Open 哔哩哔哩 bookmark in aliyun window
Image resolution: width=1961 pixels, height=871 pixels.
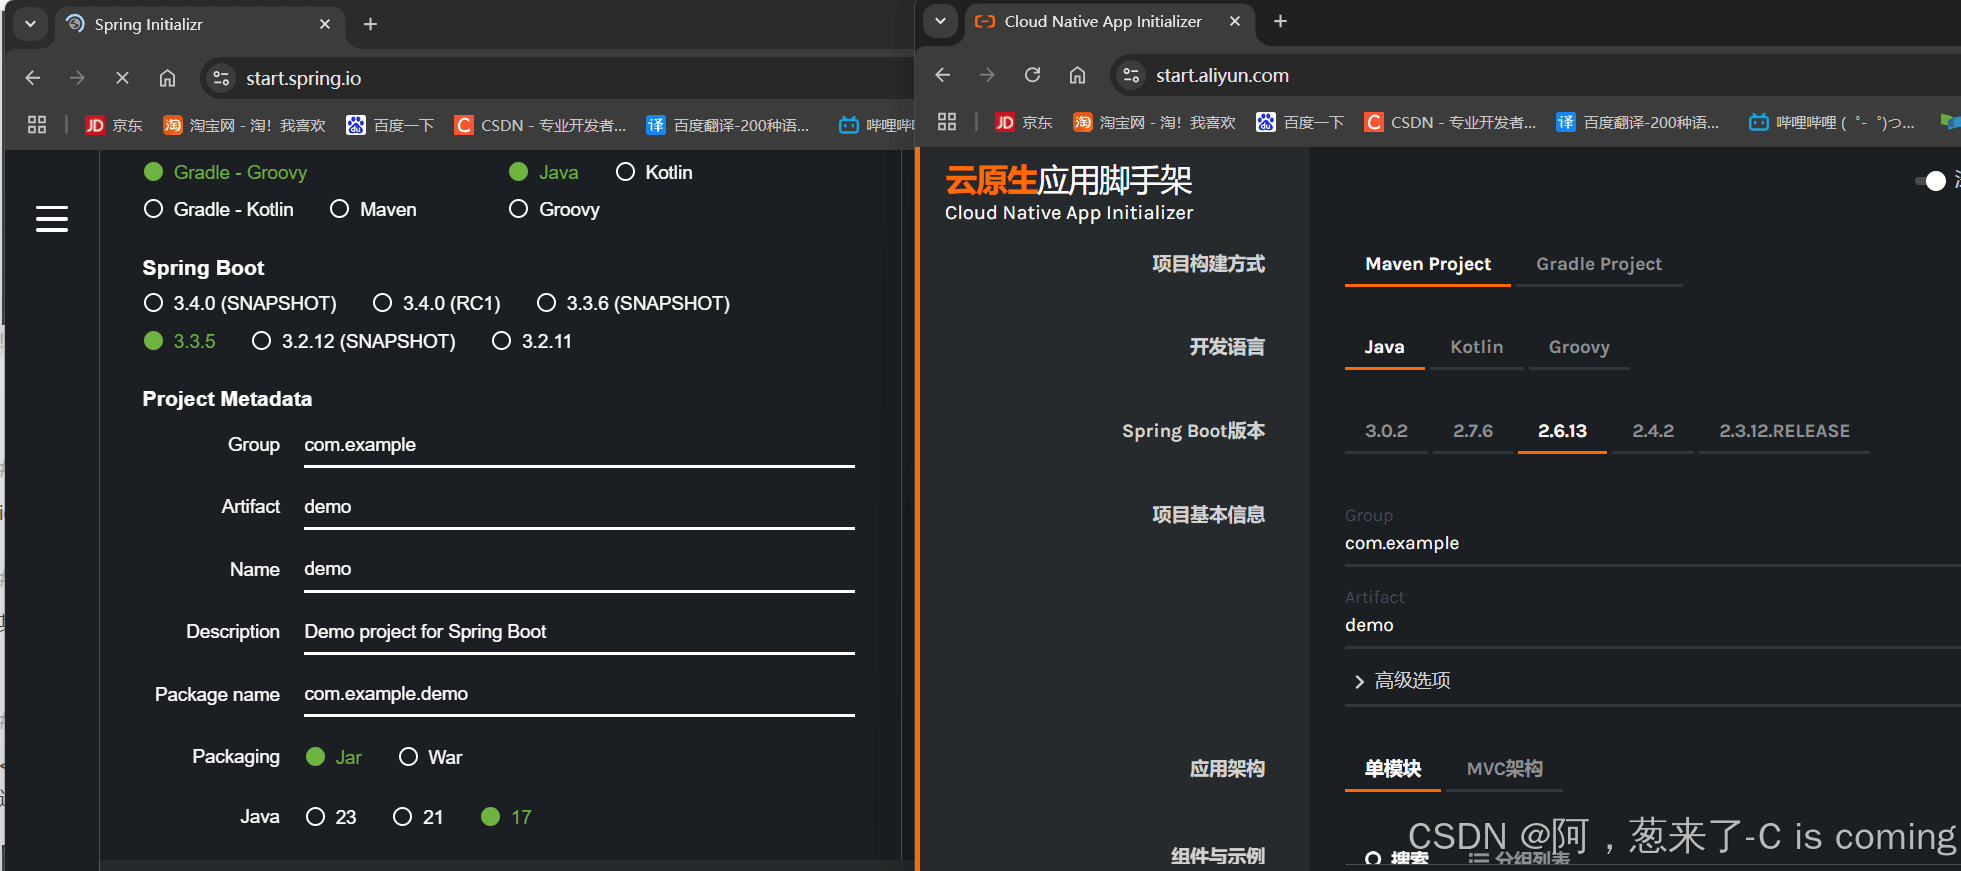click(x=1832, y=122)
